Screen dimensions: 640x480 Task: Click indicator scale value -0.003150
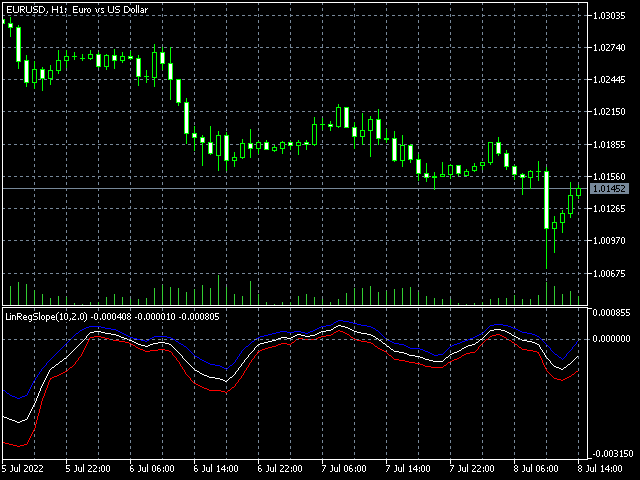[x=611, y=454]
